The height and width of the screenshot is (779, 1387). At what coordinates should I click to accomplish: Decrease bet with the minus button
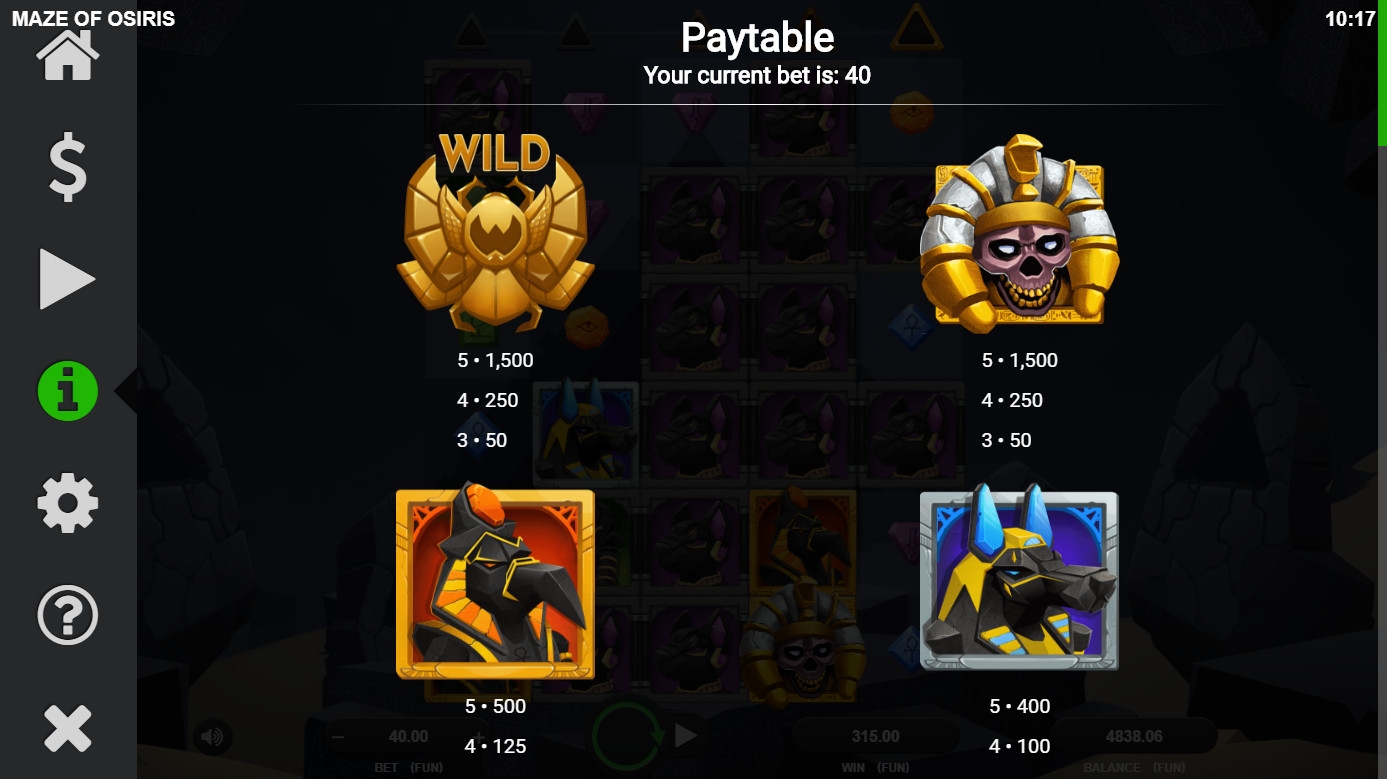pos(338,737)
